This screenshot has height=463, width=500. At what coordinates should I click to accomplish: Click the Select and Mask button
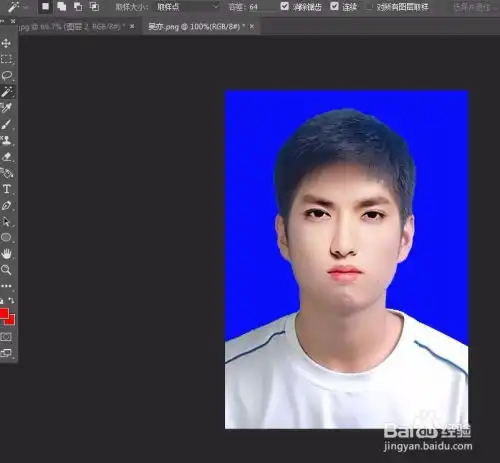coord(473,7)
